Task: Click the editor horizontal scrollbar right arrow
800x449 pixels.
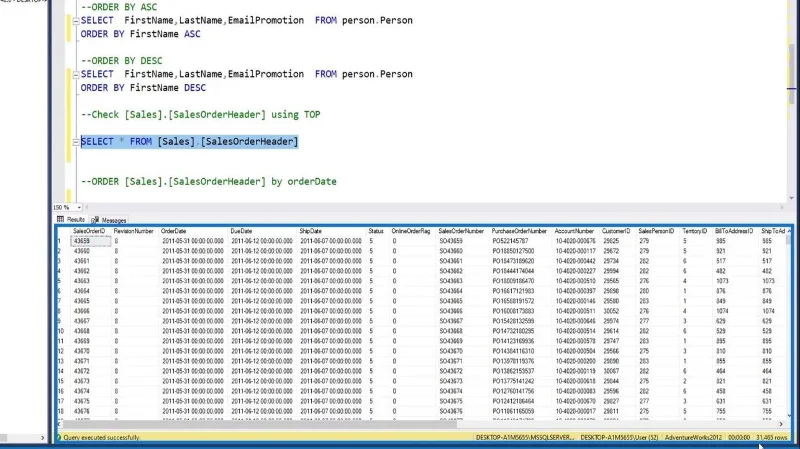Action: point(782,207)
